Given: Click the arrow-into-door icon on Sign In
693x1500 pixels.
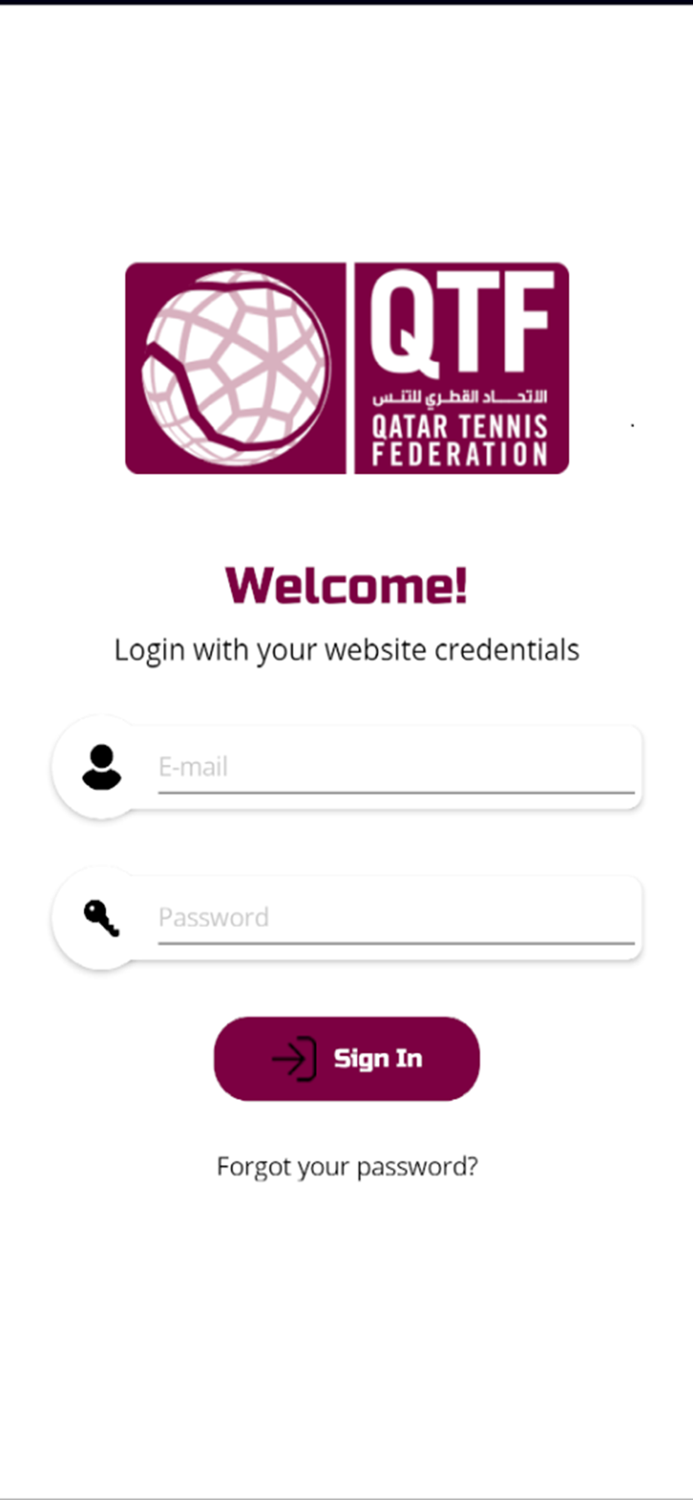Looking at the screenshot, I should [x=294, y=1059].
